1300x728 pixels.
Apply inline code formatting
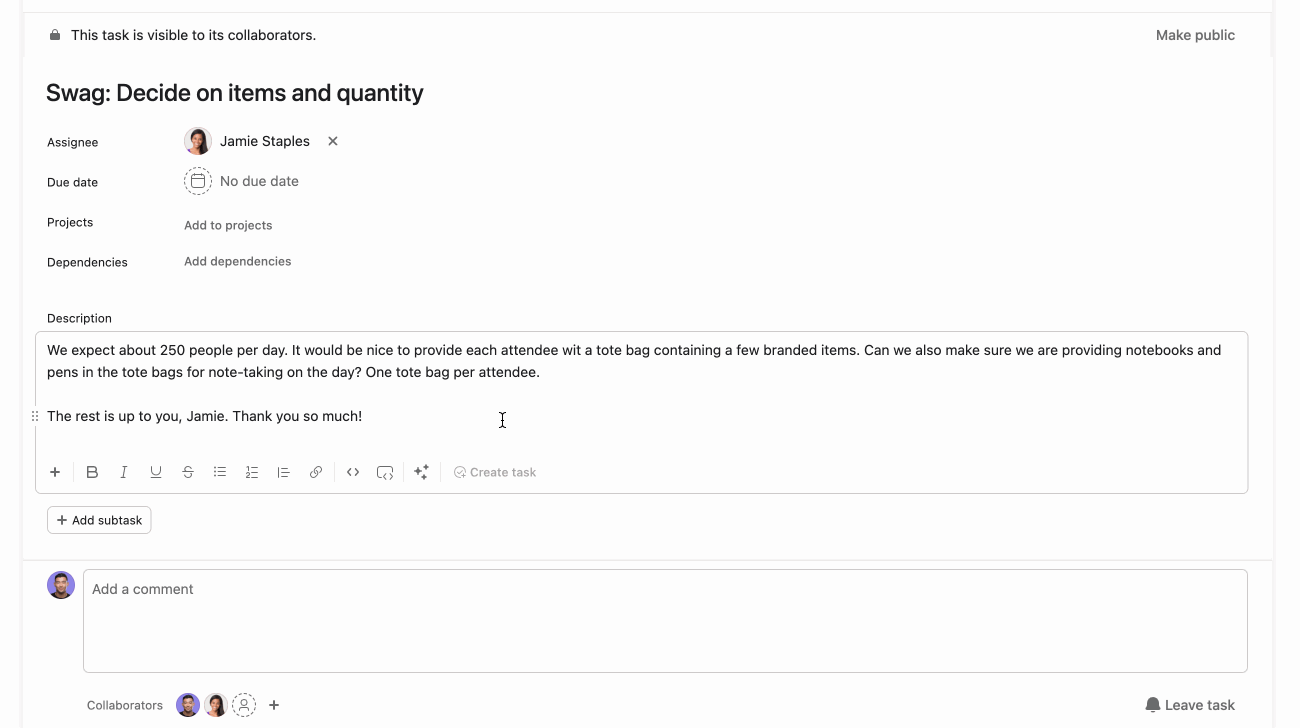coord(353,472)
